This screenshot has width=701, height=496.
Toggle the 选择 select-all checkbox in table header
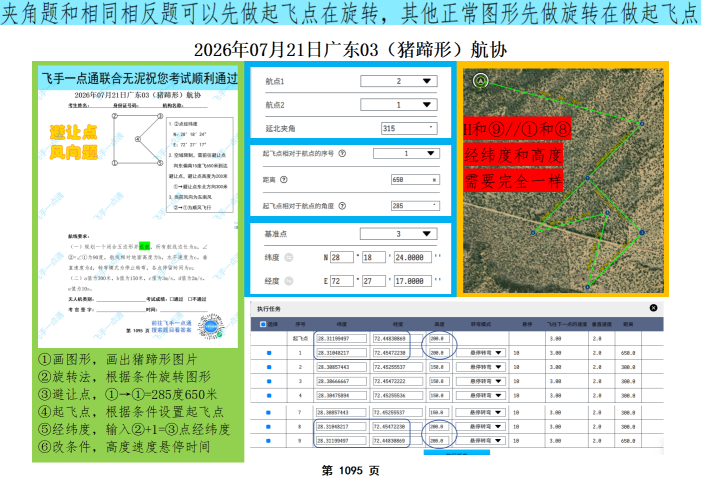[263, 324]
